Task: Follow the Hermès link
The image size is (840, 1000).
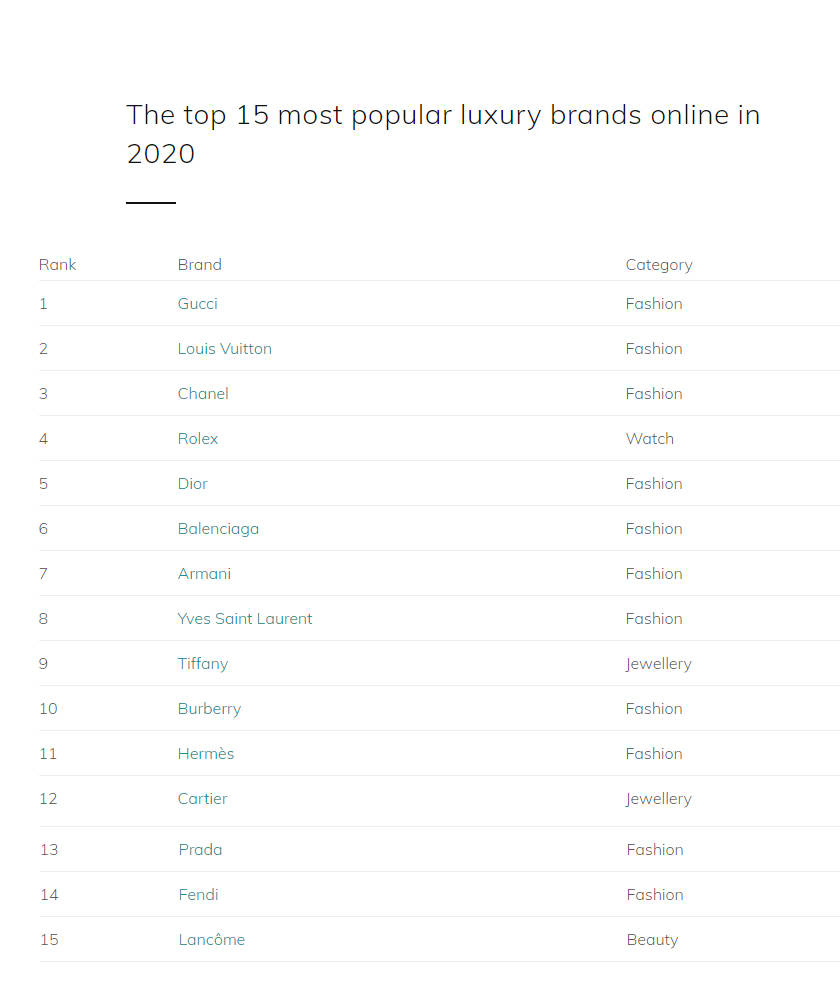Action: 206,754
